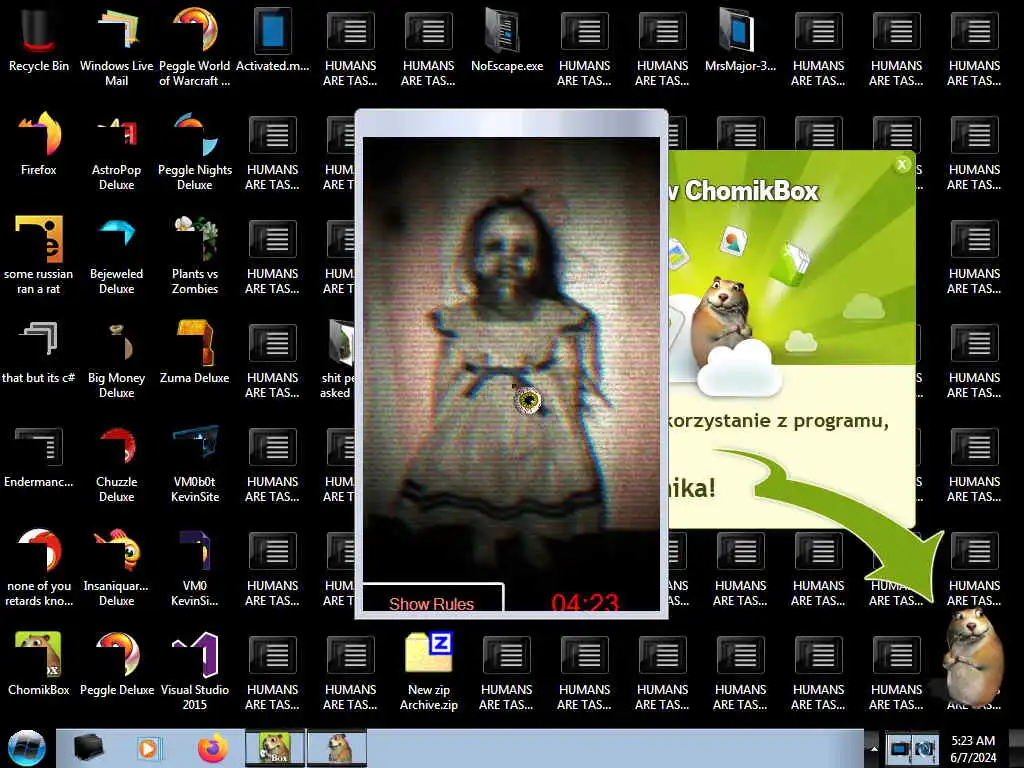
Task: Open Firefox desktop shortcut
Action: [x=39, y=144]
